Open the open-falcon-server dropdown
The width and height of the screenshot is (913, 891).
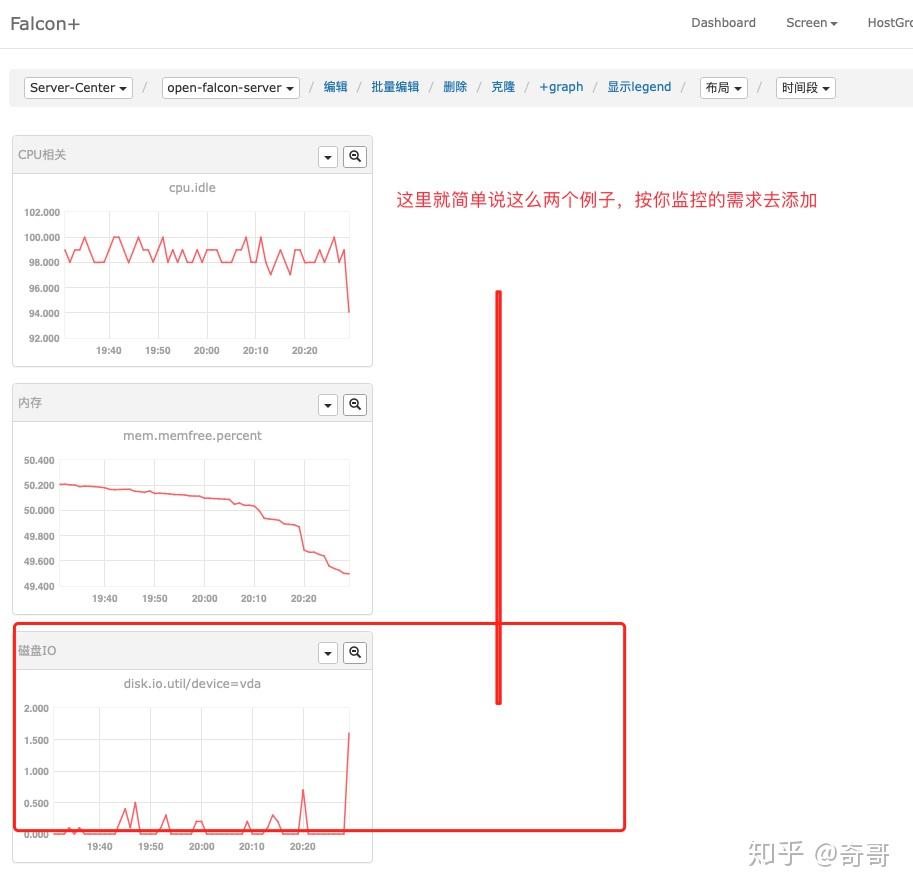[x=230, y=87]
